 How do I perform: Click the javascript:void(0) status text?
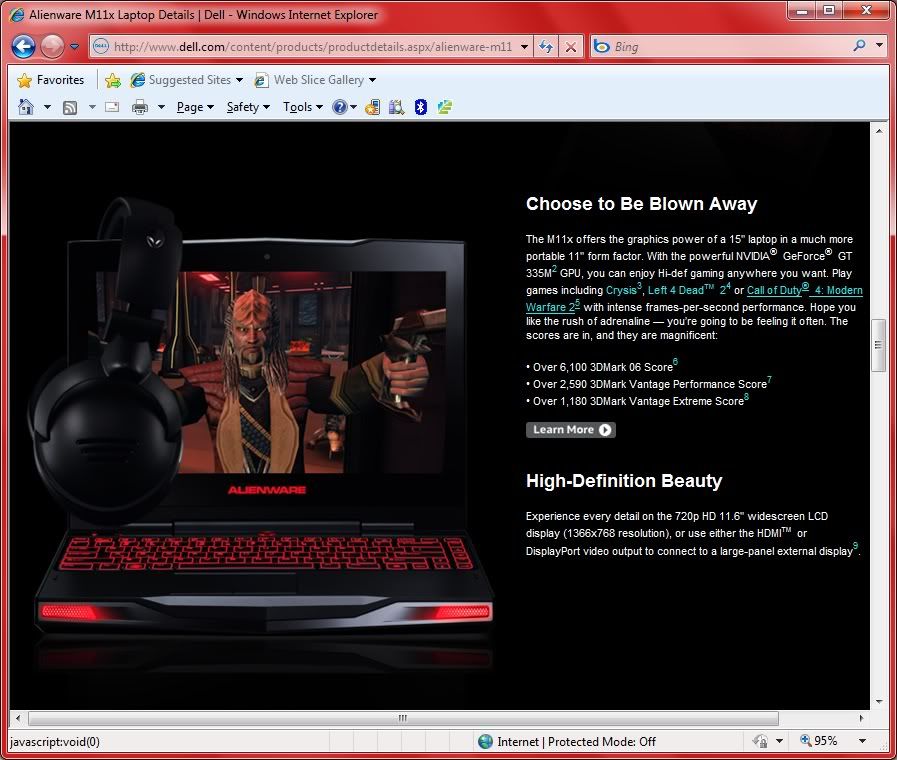pyautogui.click(x=55, y=742)
